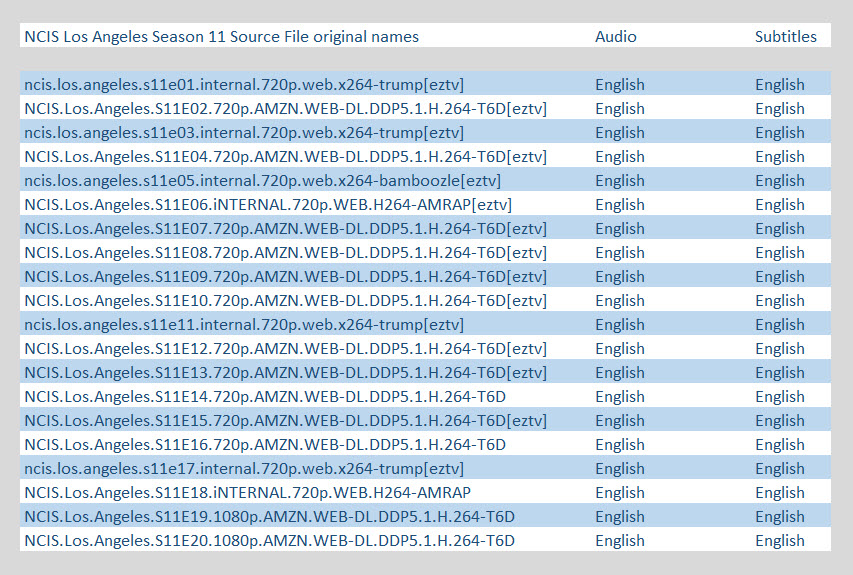Click the Audio 'English' cell for S11E14

point(620,397)
